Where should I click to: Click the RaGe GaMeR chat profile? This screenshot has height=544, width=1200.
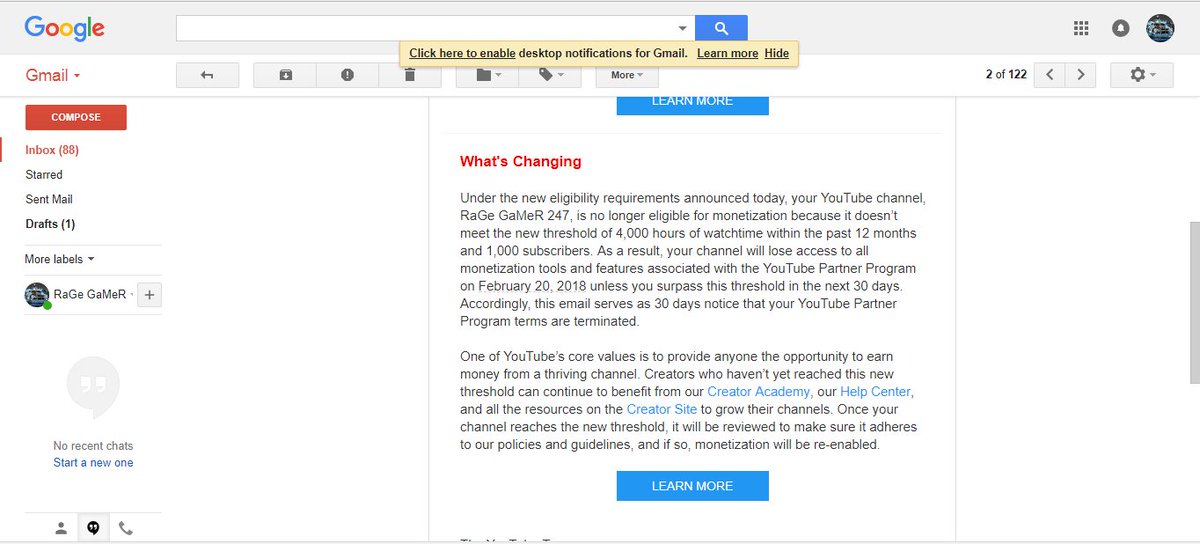(78, 295)
